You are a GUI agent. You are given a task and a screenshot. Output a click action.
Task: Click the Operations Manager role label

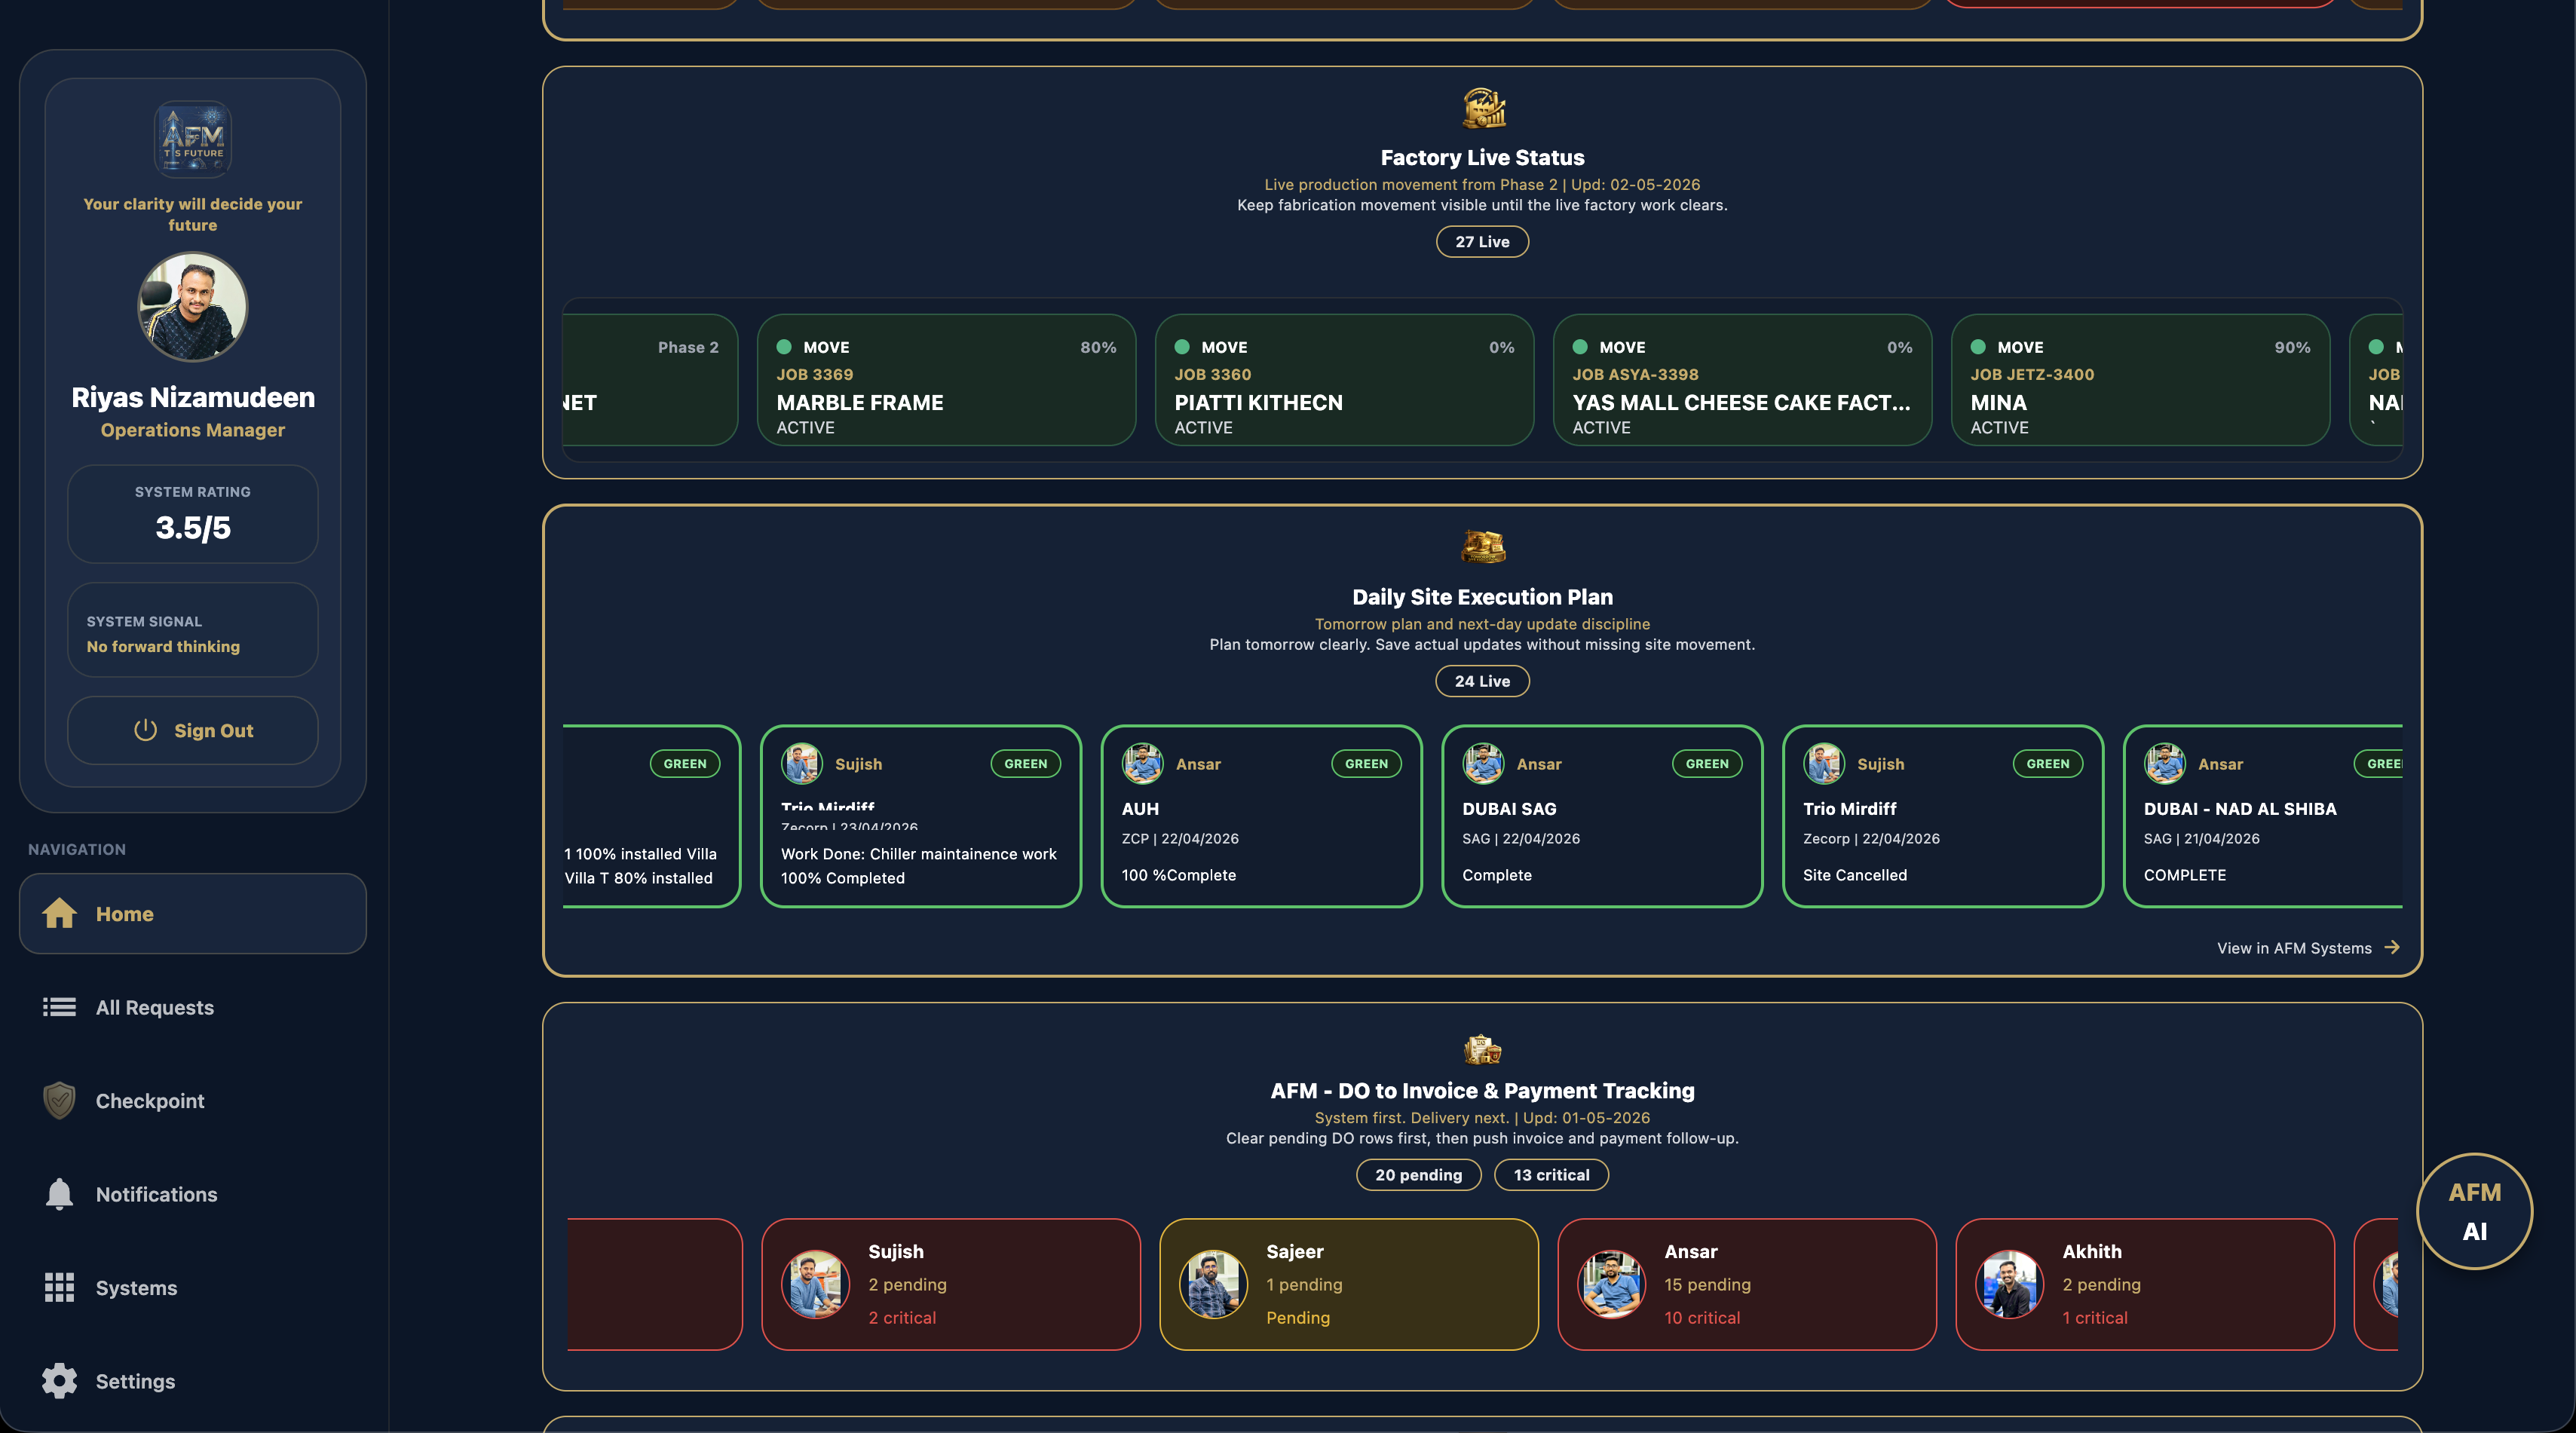193,430
